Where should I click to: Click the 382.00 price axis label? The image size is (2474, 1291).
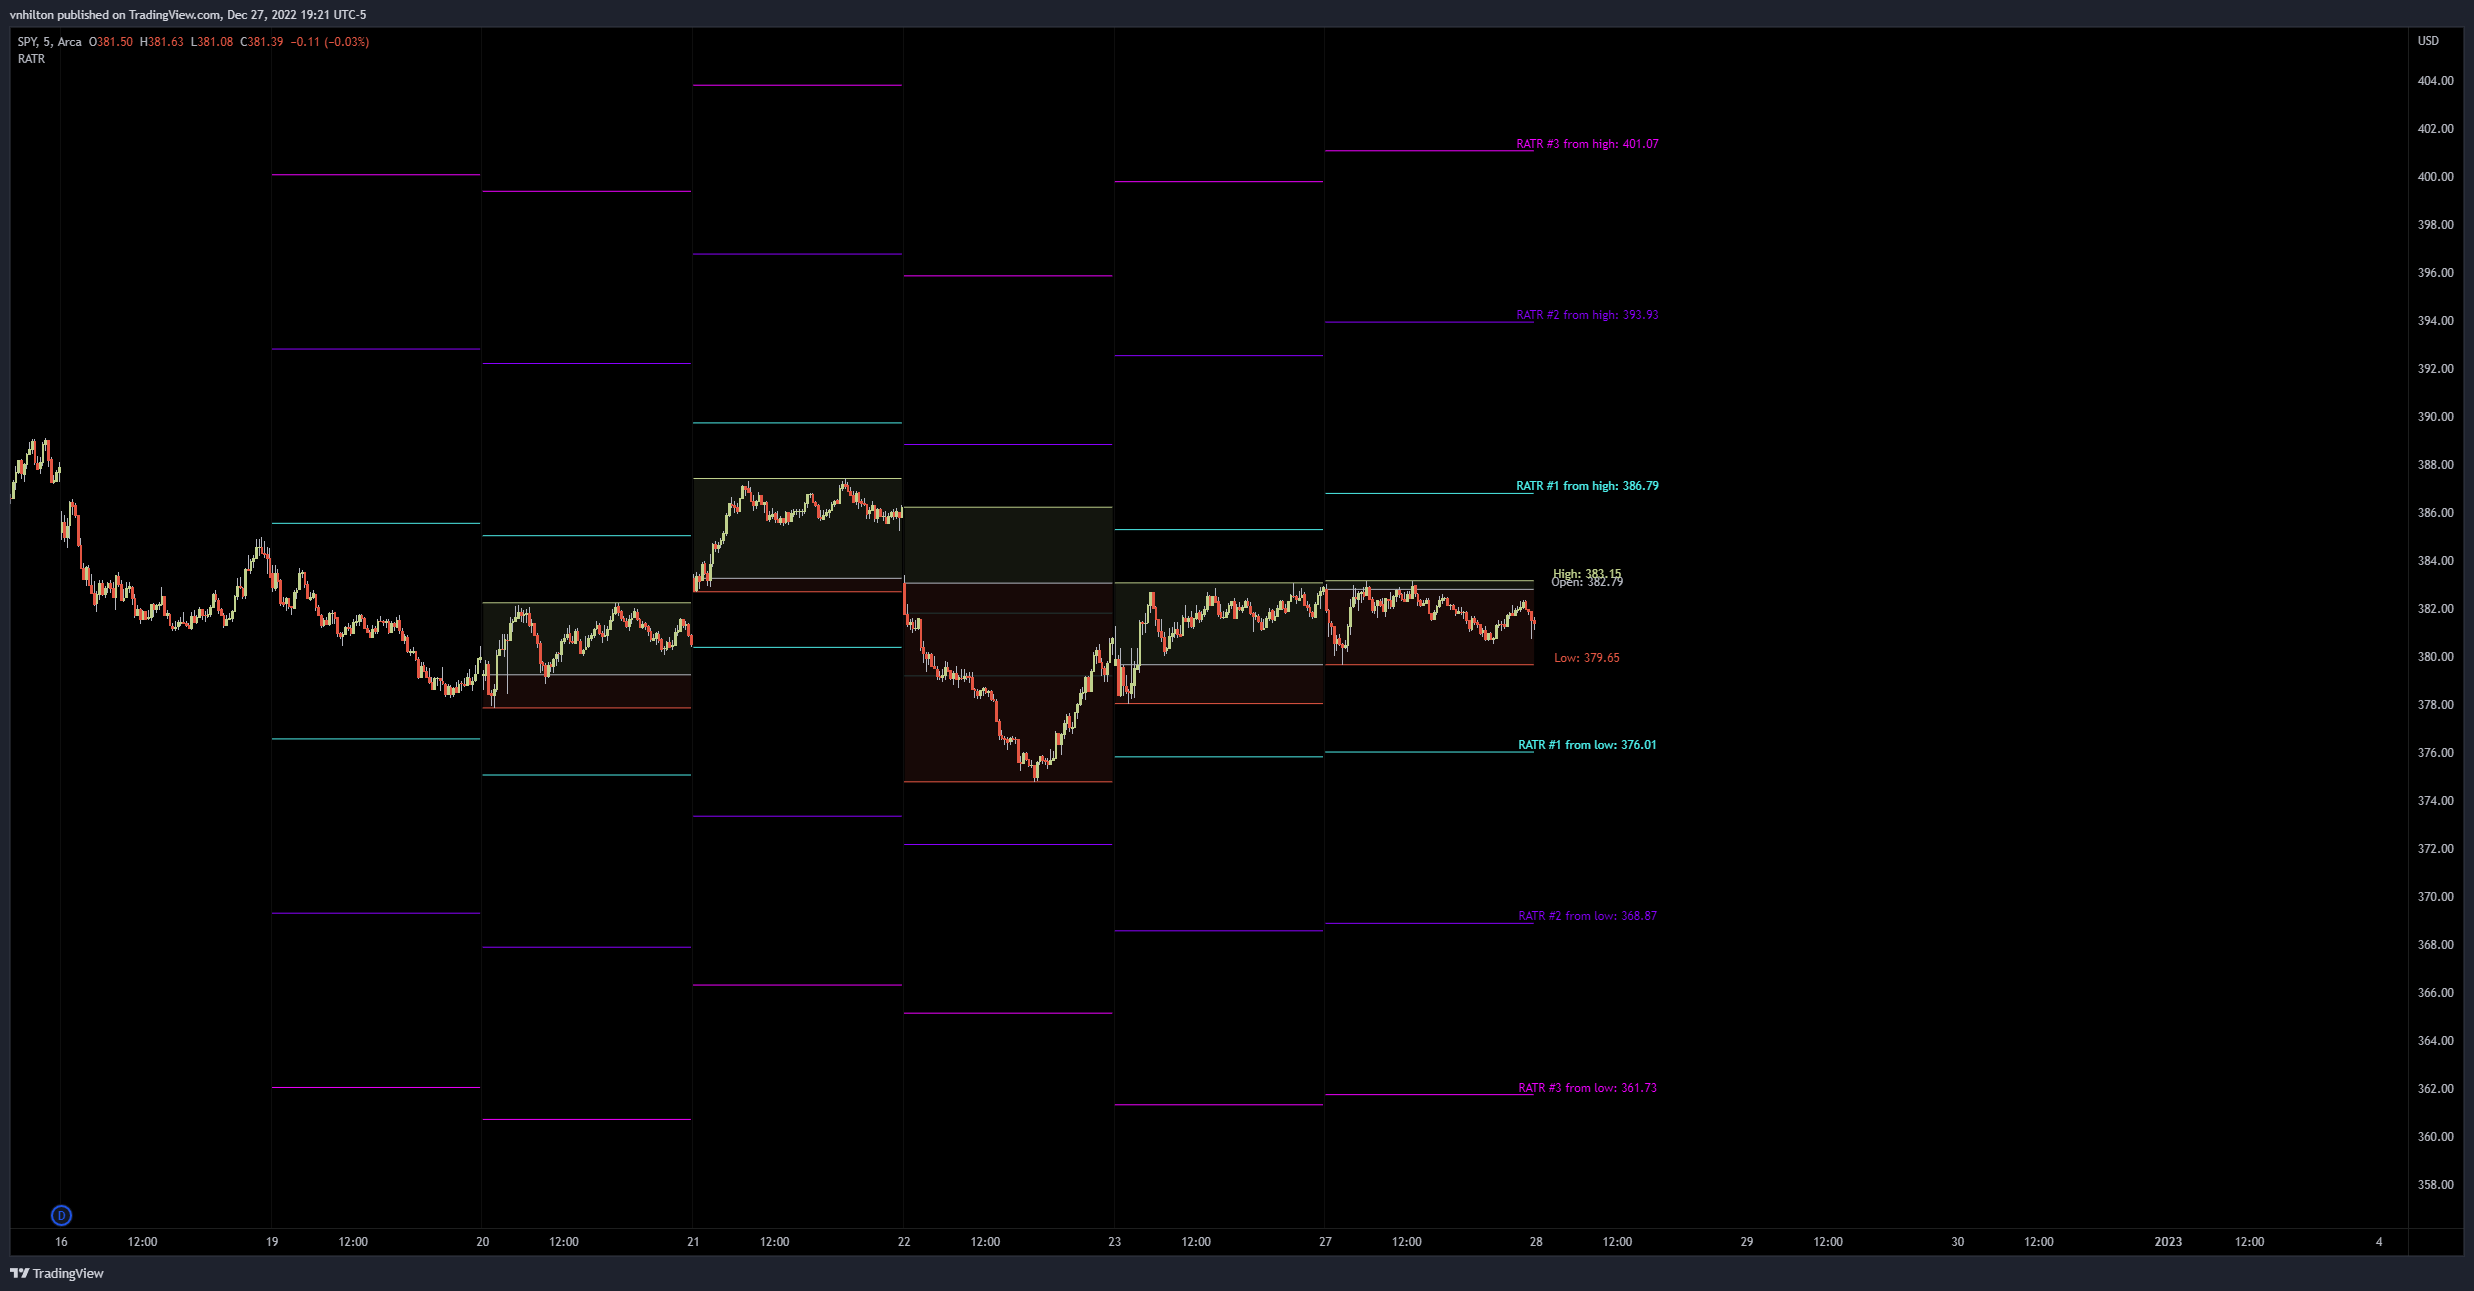[x=2435, y=609]
